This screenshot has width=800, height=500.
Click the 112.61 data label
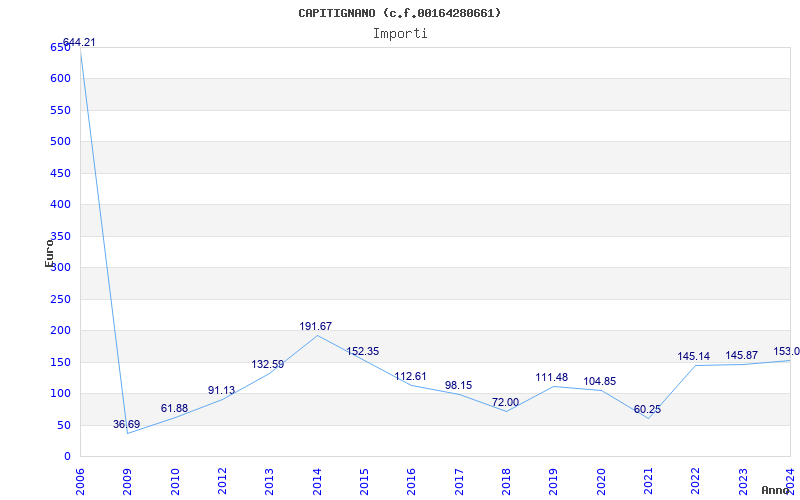(x=410, y=377)
